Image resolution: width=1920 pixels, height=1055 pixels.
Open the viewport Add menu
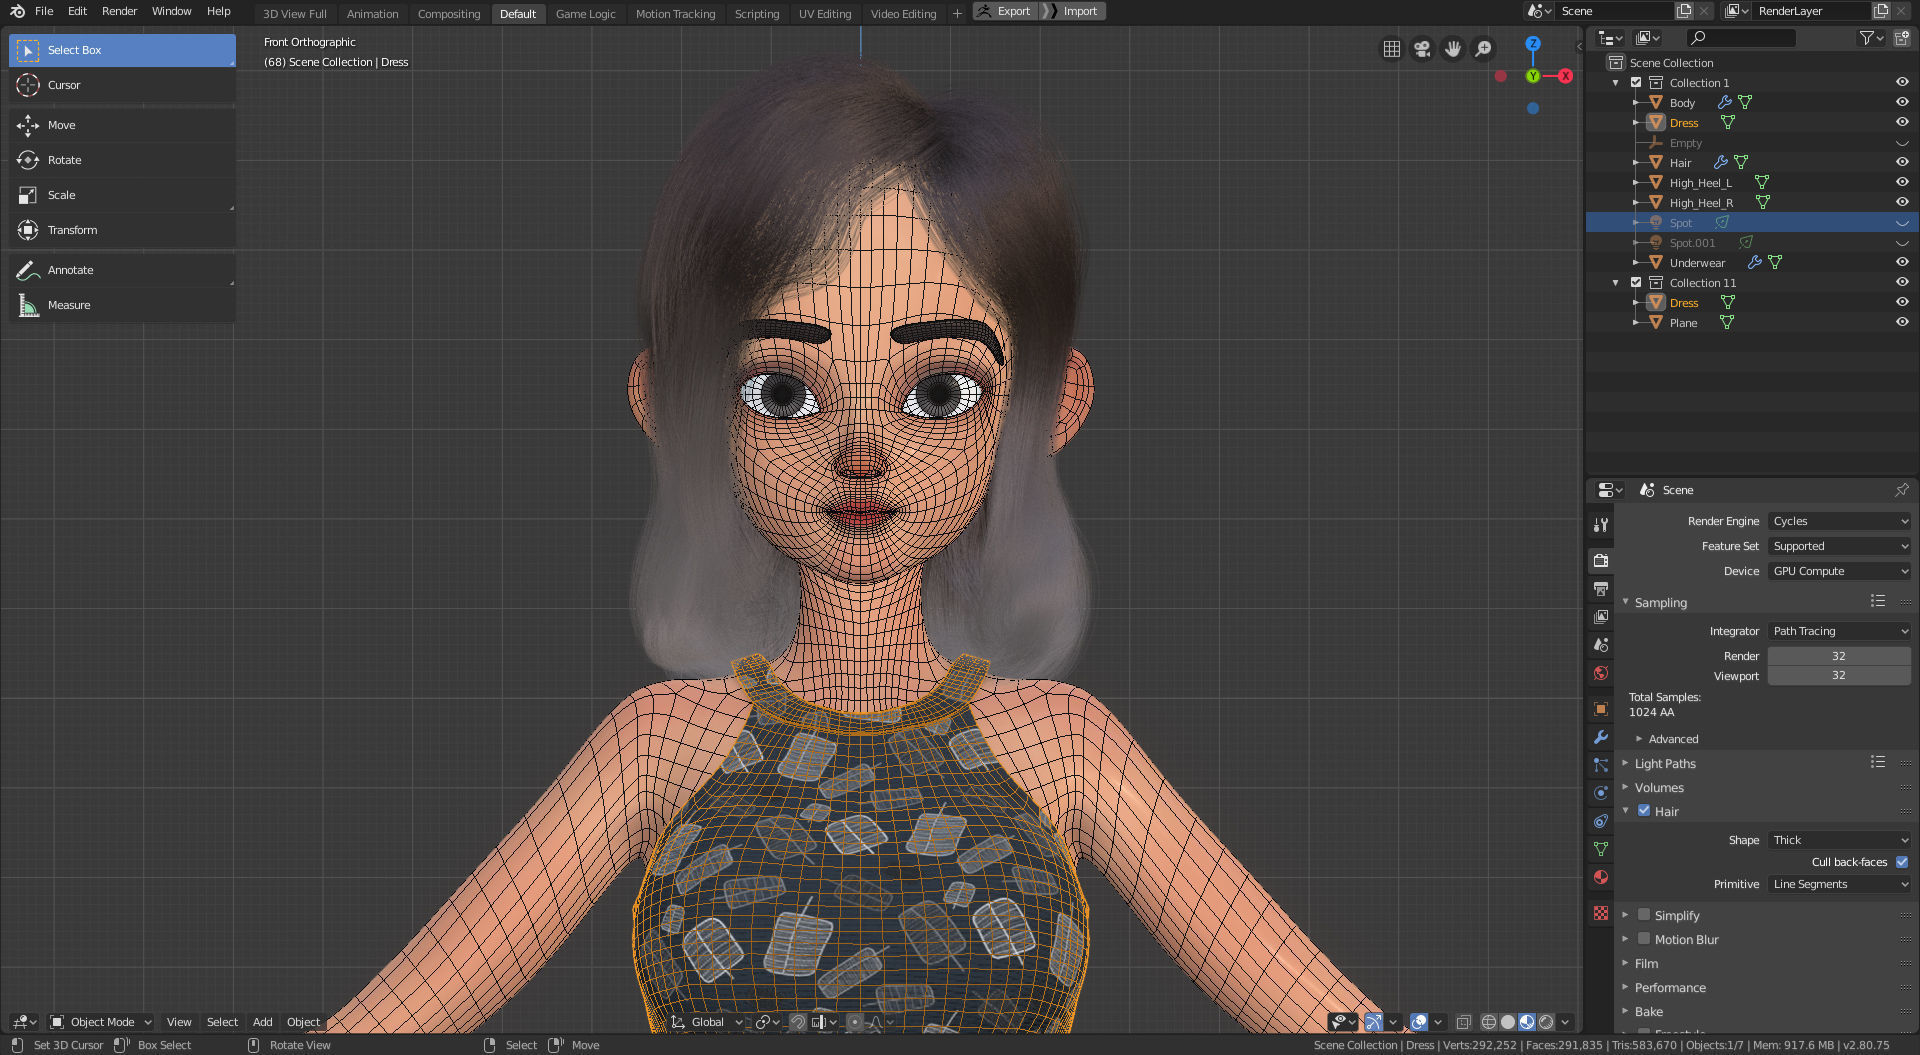262,1022
